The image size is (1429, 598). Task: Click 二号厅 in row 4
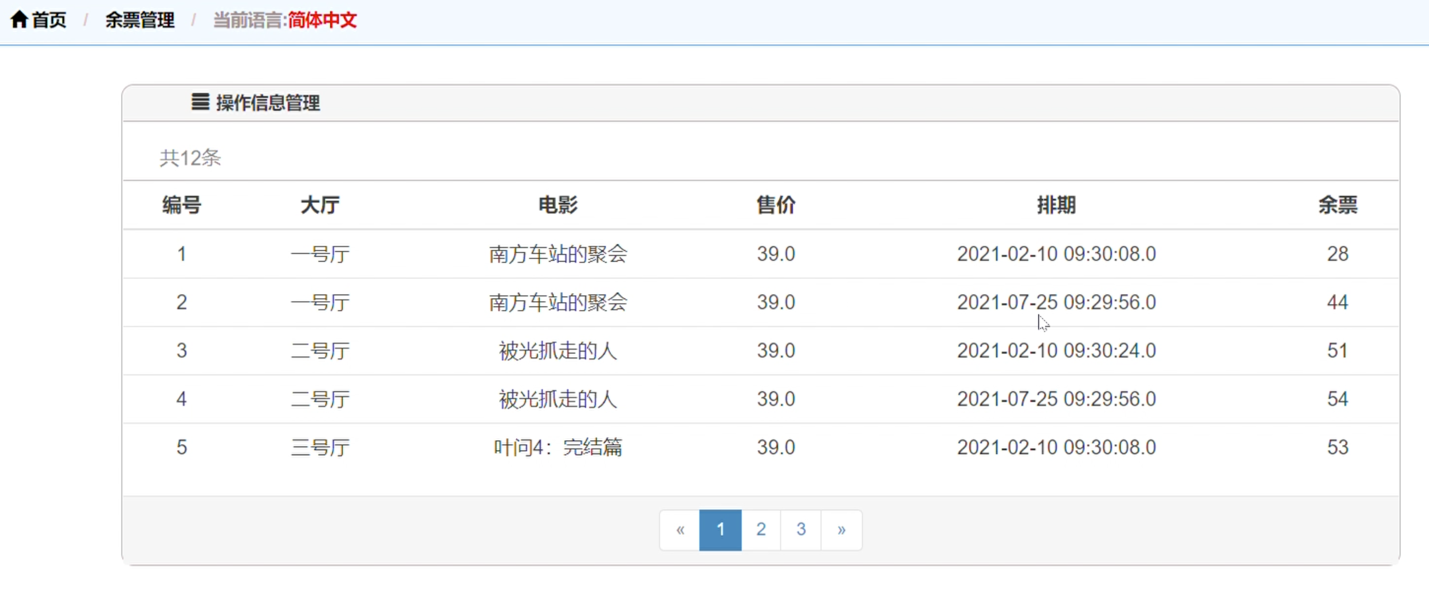coord(320,399)
